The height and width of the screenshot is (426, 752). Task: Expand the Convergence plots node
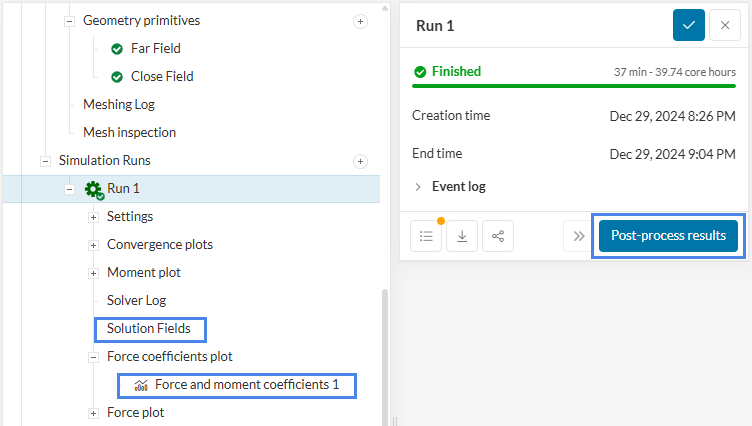pos(93,245)
